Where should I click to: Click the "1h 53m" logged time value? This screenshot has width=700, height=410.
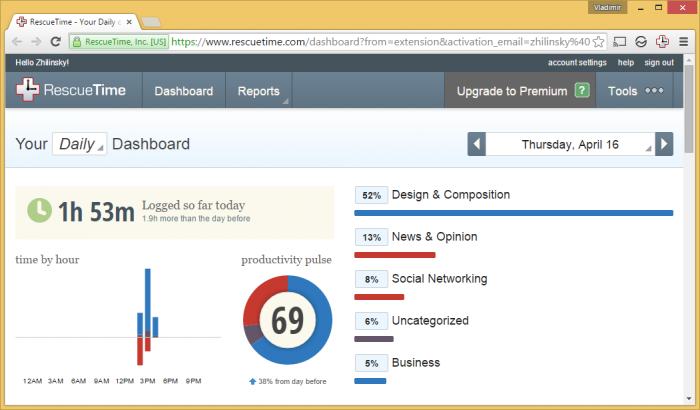(96, 211)
